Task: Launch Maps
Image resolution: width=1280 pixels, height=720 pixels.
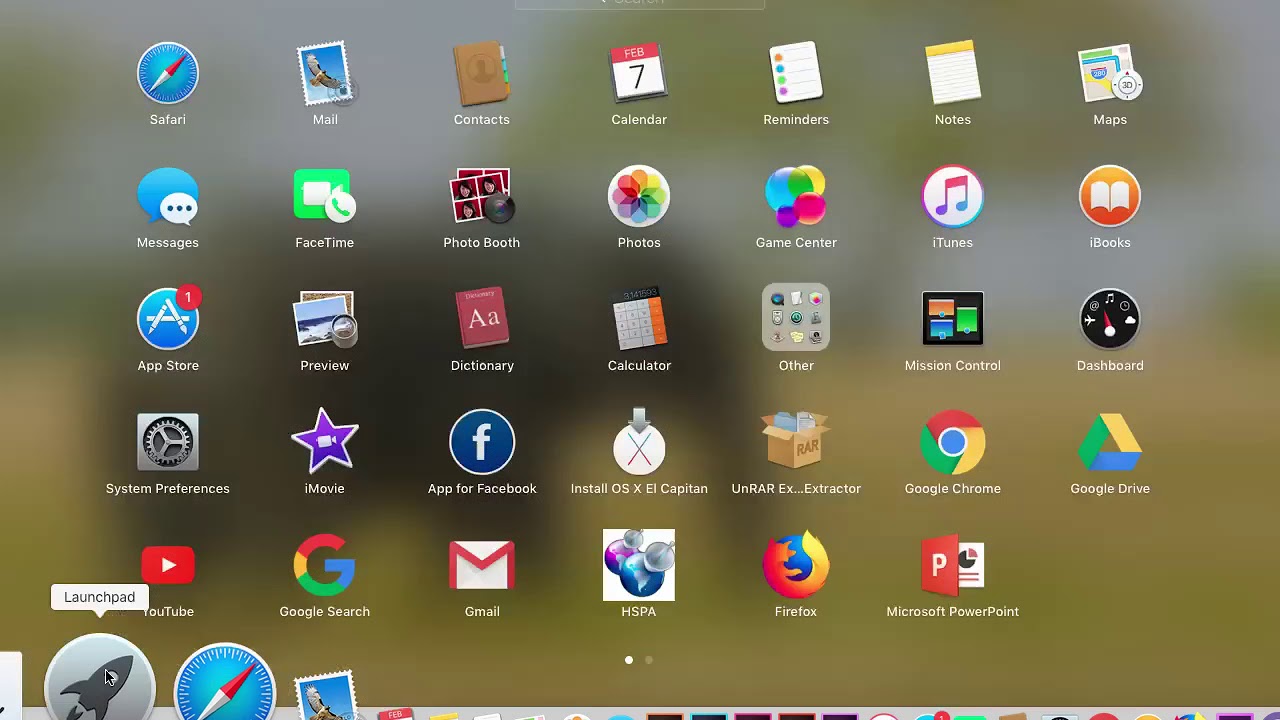Action: click(1110, 74)
